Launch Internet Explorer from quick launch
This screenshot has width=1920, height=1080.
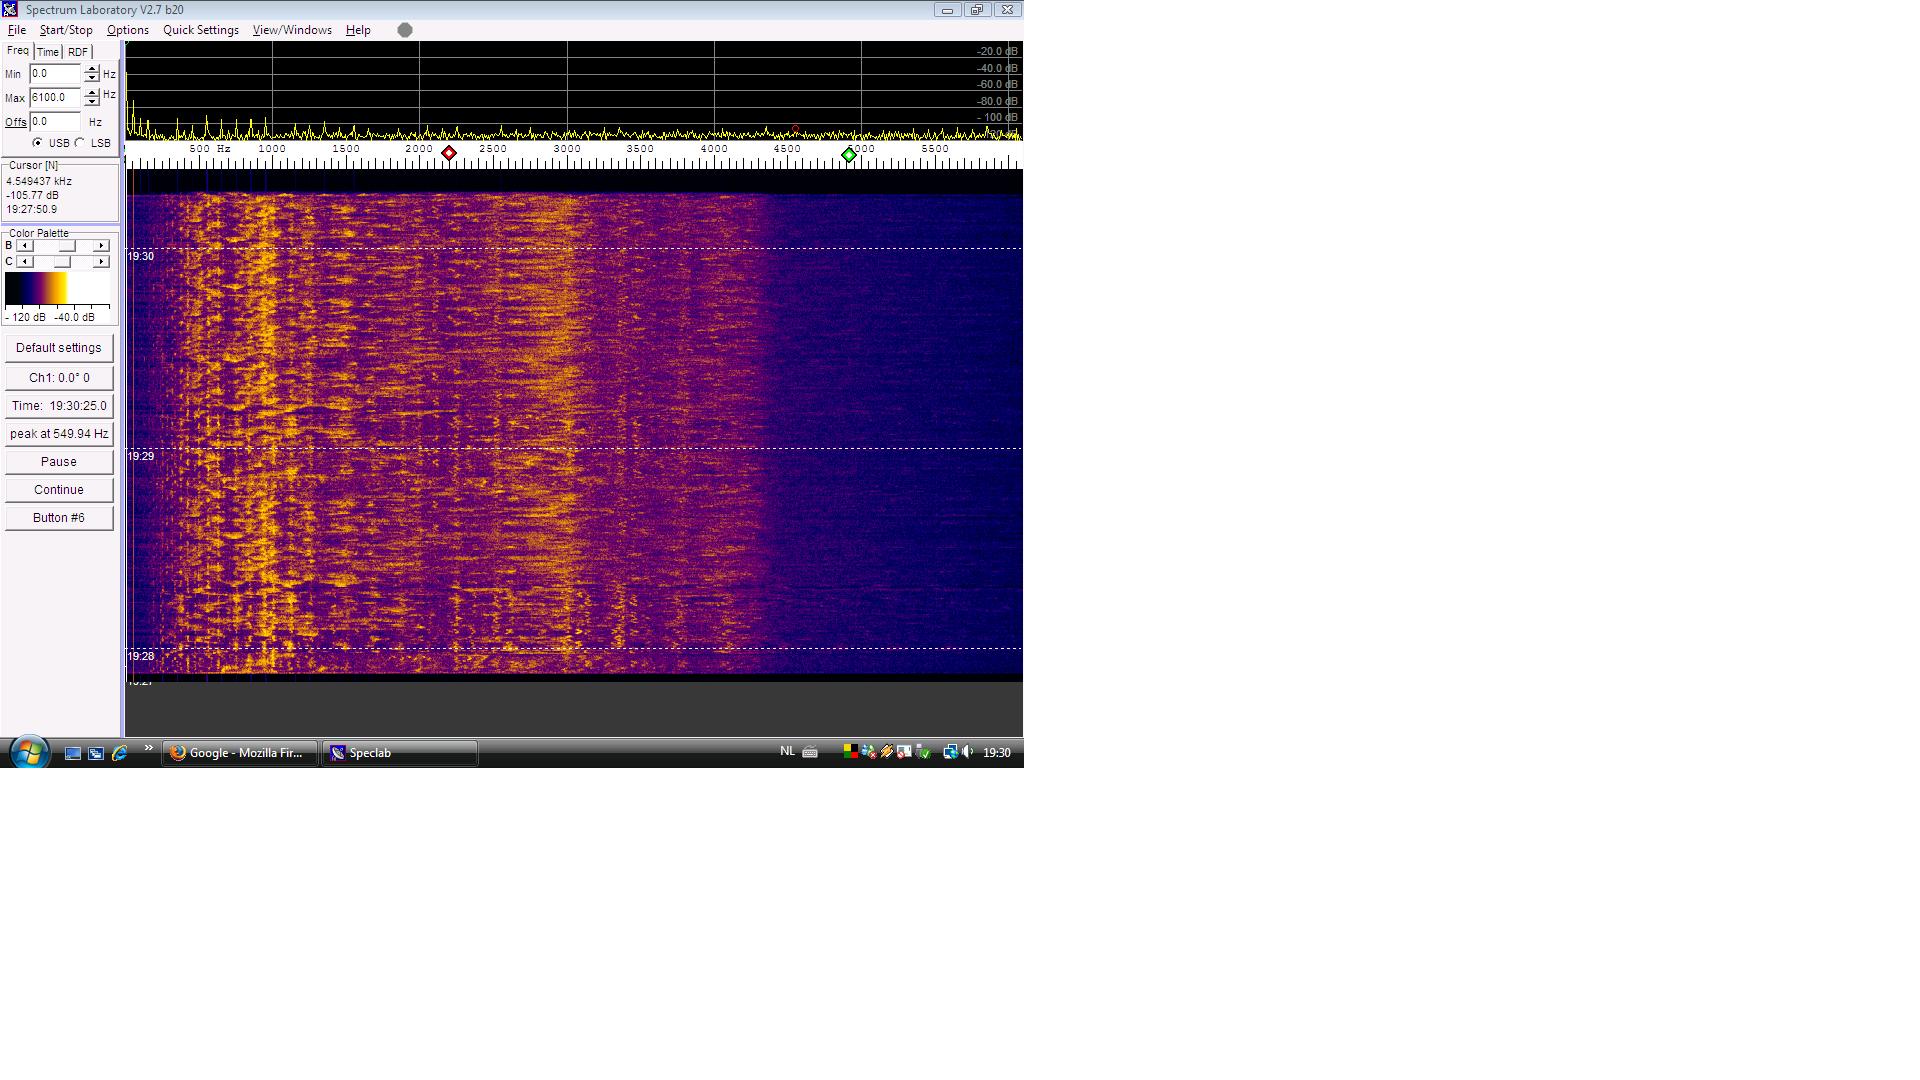pos(120,753)
